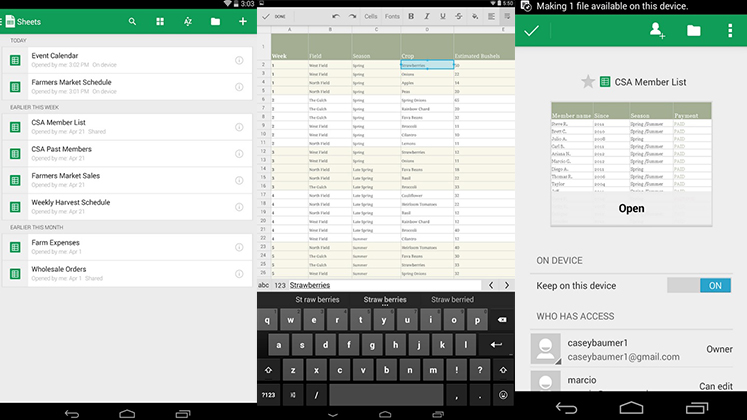The image size is (747, 420).
Task: Open overflow menu with three dots
Action: click(x=730, y=31)
